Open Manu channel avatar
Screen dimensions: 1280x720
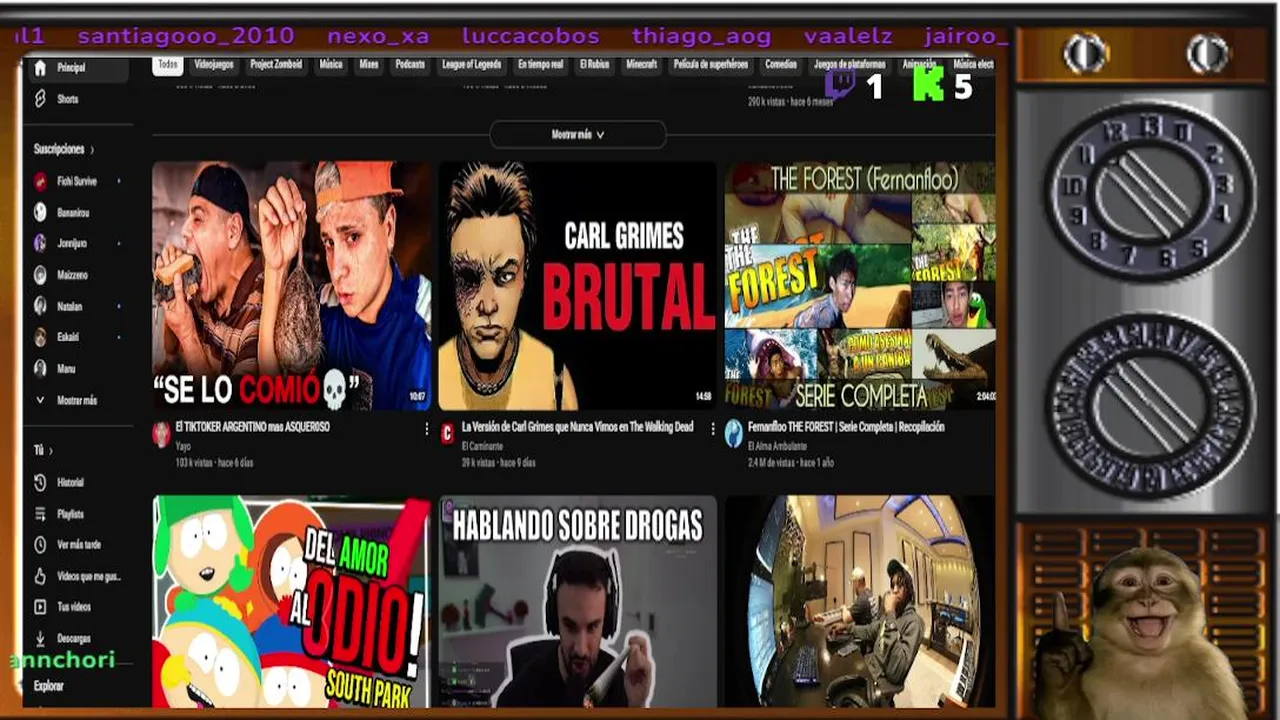[x=40, y=368]
